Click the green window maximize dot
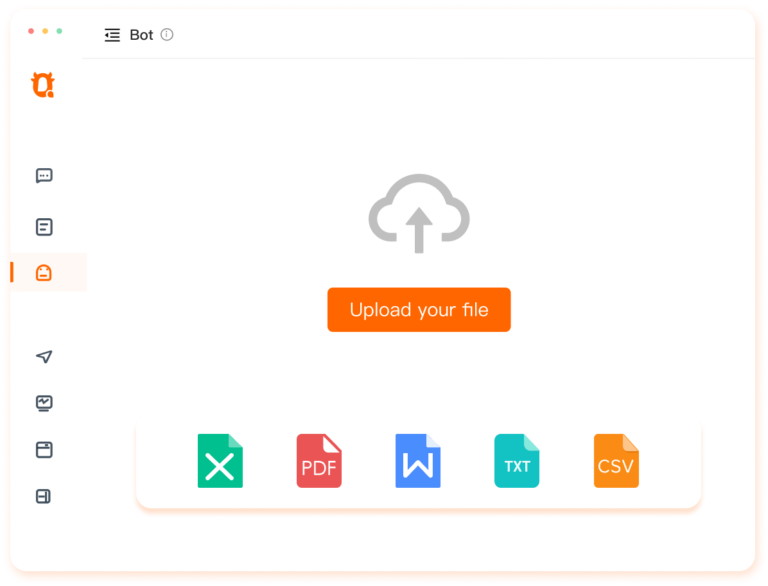The width and height of the screenshot is (768, 586). (x=59, y=31)
